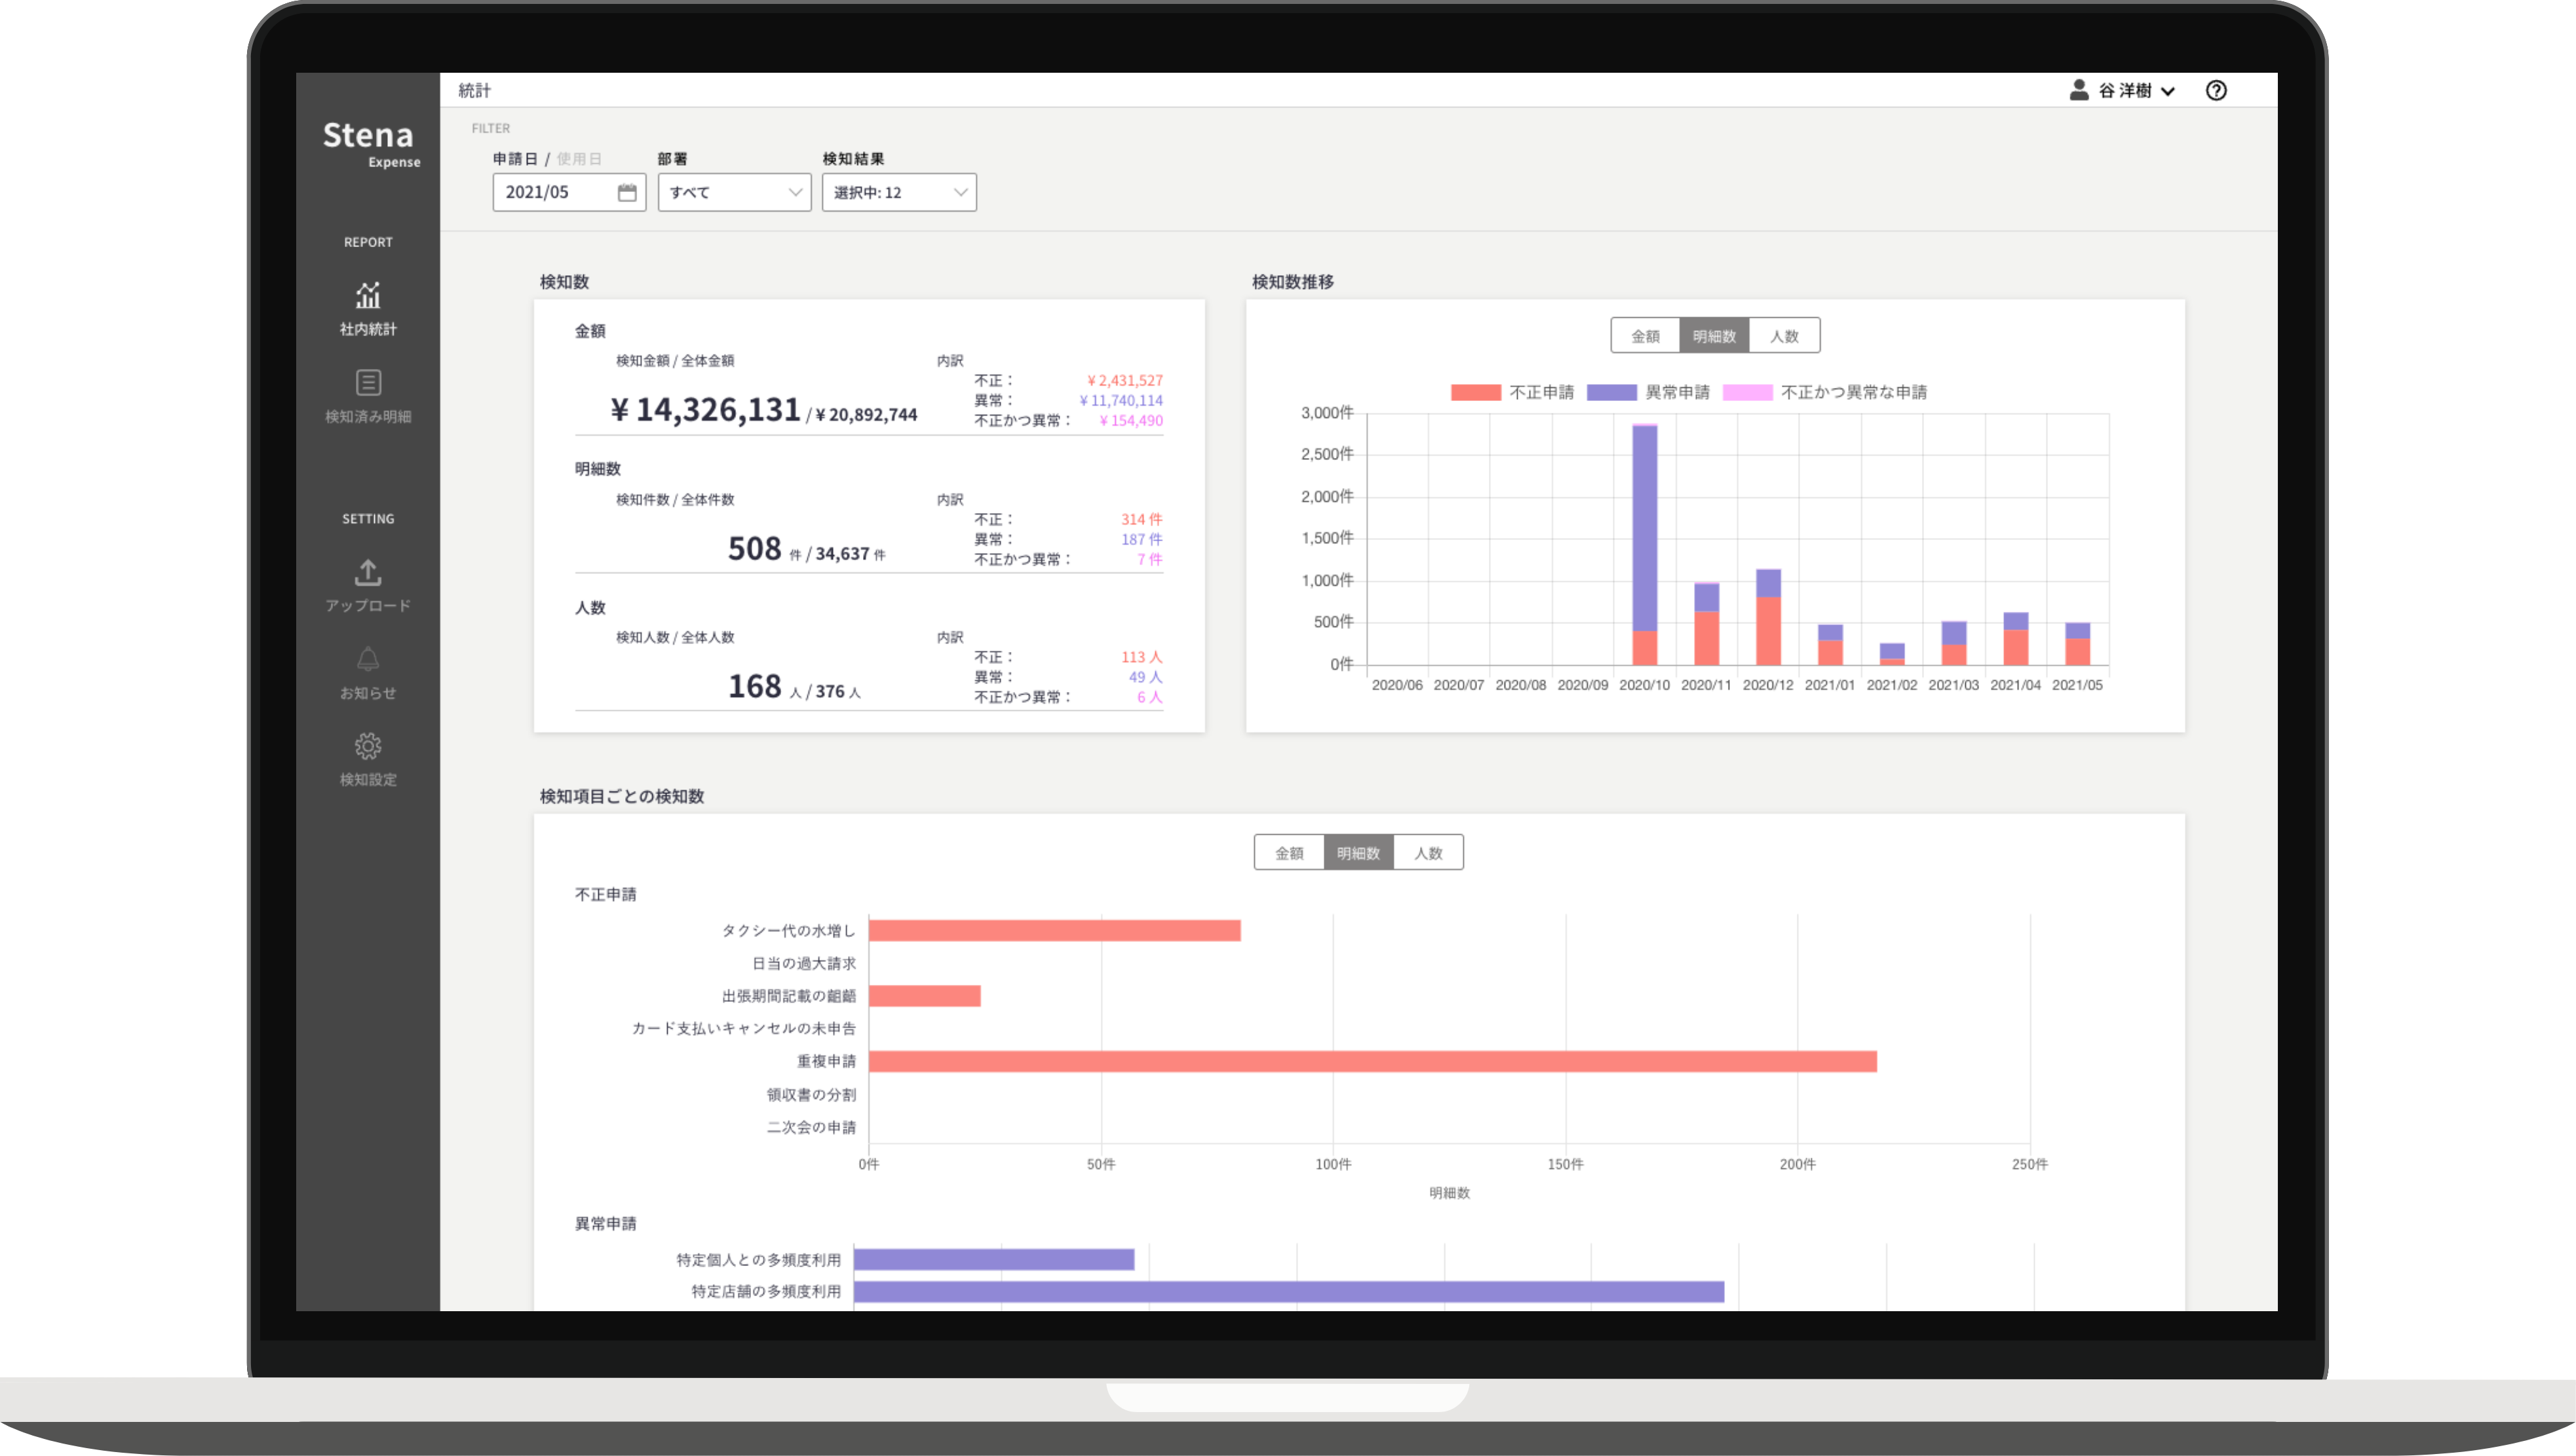Open 検知設定 gear icon

368,746
